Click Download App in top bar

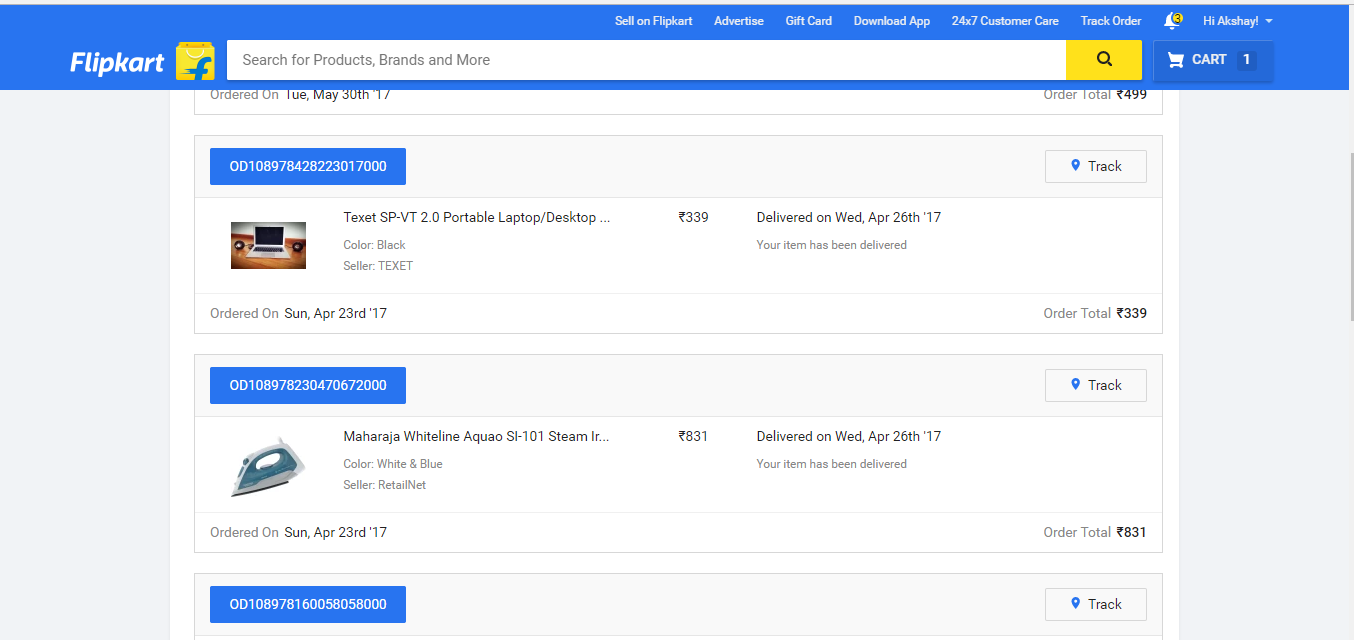coord(892,21)
